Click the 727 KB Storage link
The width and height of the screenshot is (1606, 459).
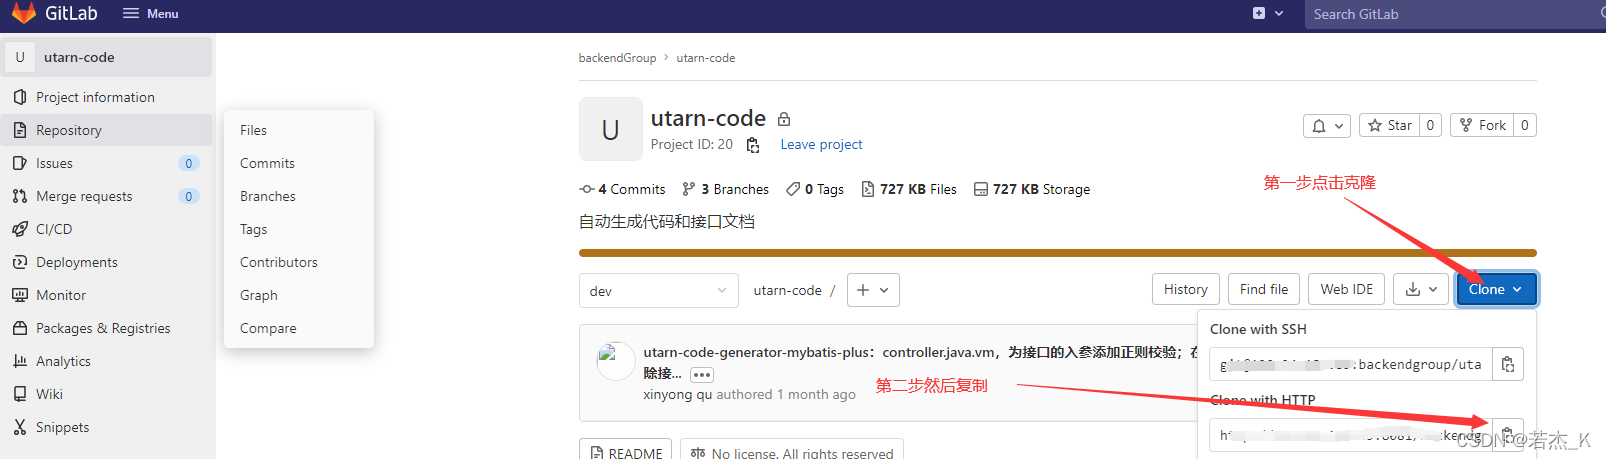point(1032,189)
